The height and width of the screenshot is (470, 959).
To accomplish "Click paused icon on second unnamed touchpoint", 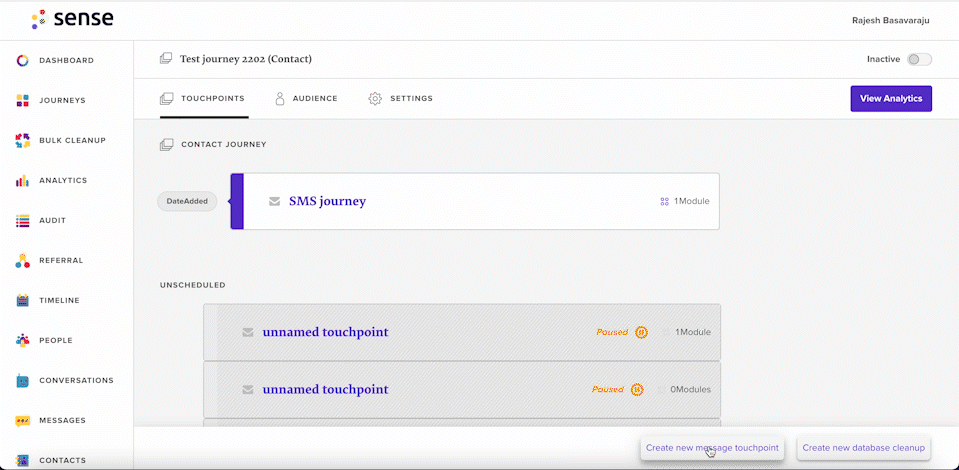I will point(637,389).
